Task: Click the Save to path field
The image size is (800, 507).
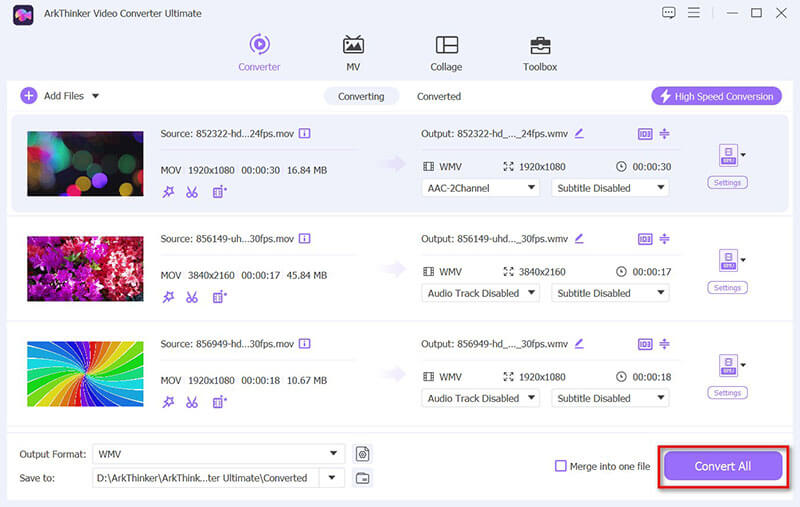Action: coord(206,478)
